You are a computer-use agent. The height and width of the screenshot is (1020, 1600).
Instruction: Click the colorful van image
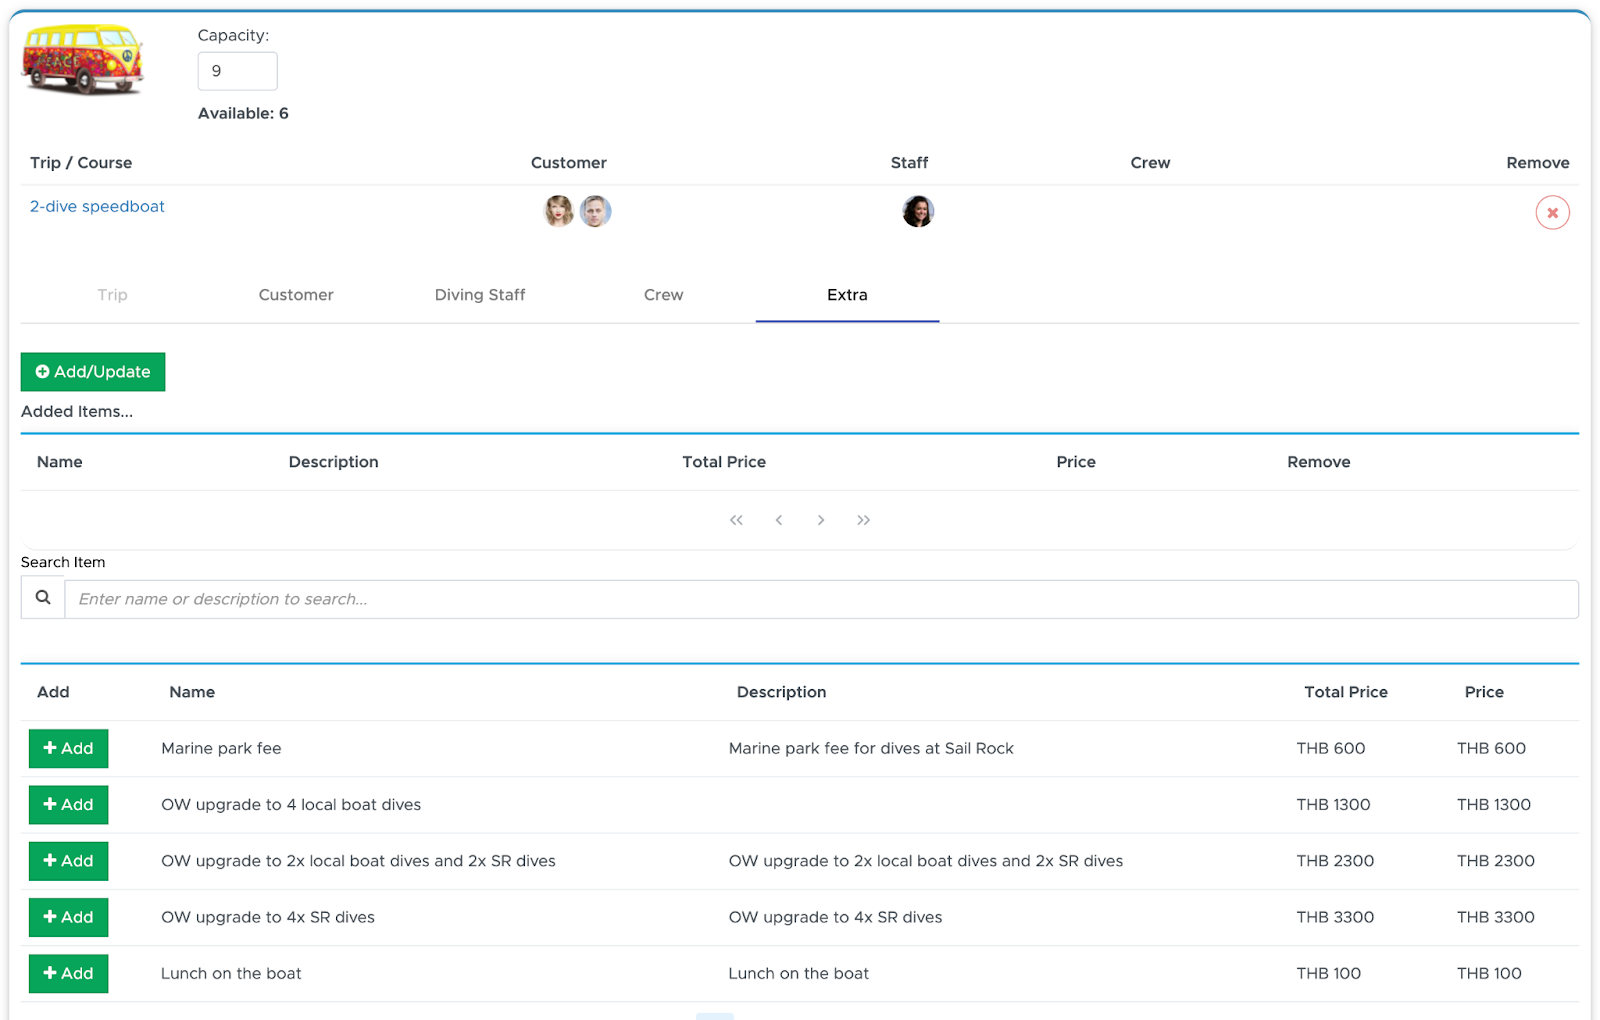coord(83,60)
